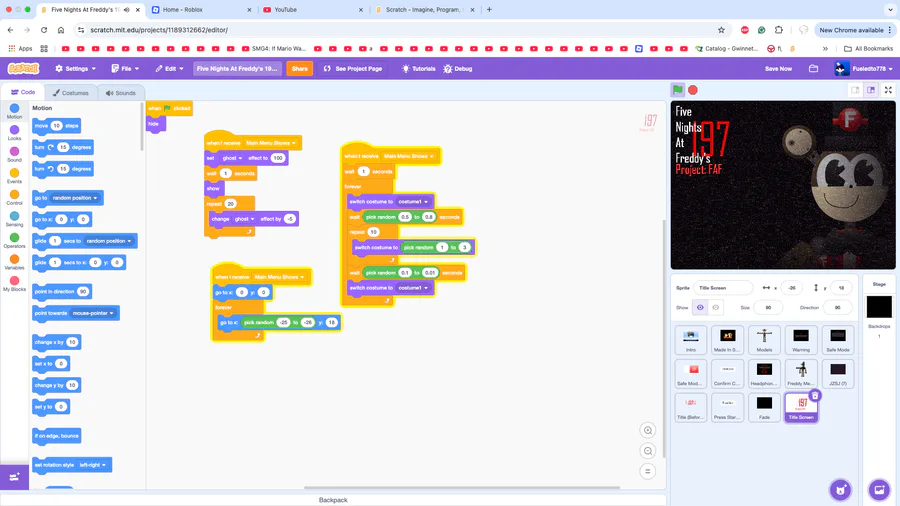Select the Looks block category
Screen dimensions: 900x506
point(14,133)
